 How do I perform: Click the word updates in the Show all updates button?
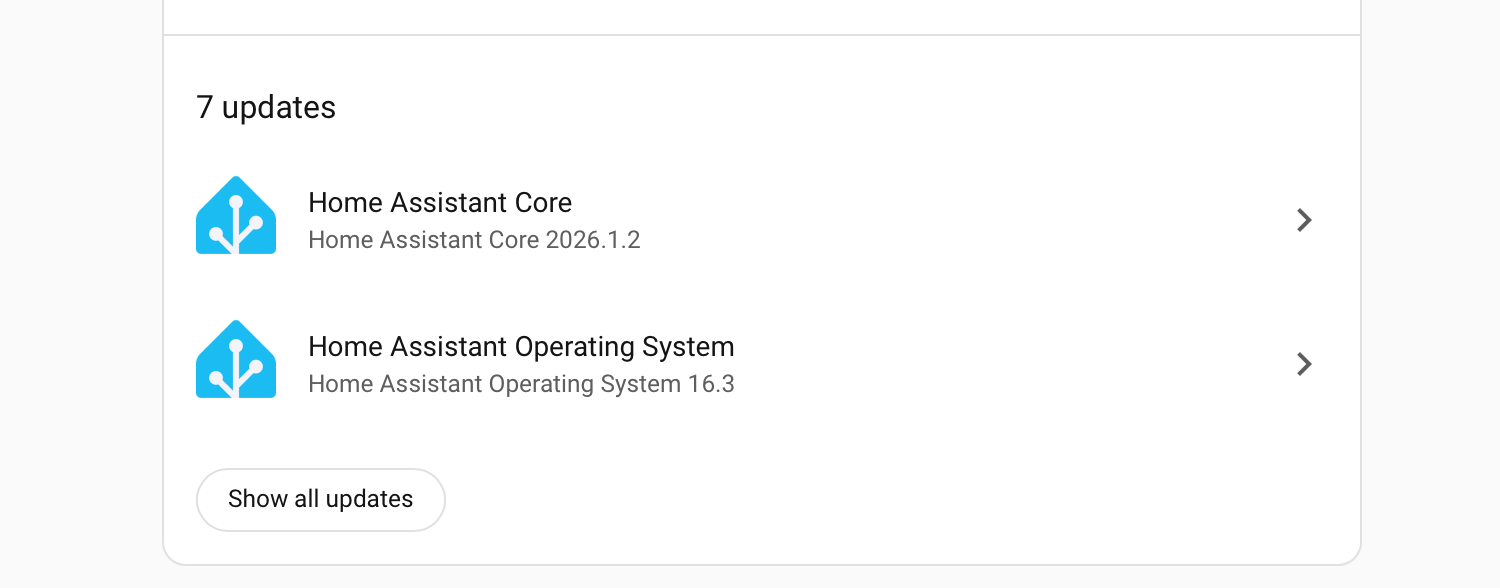(369, 499)
